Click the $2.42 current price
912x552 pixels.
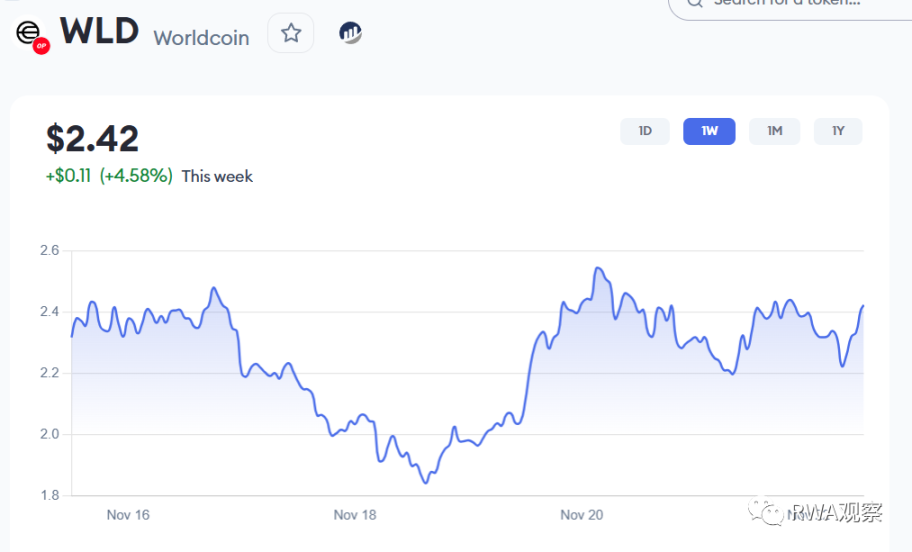[x=92, y=138]
